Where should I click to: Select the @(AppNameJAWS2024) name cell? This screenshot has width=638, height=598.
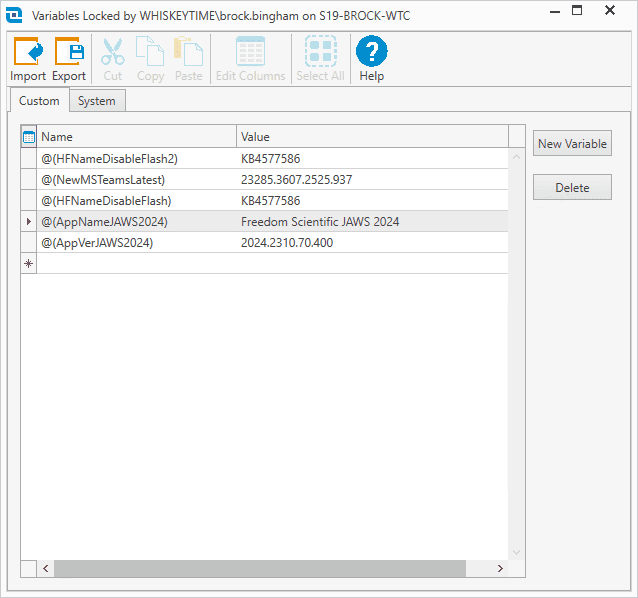click(x=136, y=222)
